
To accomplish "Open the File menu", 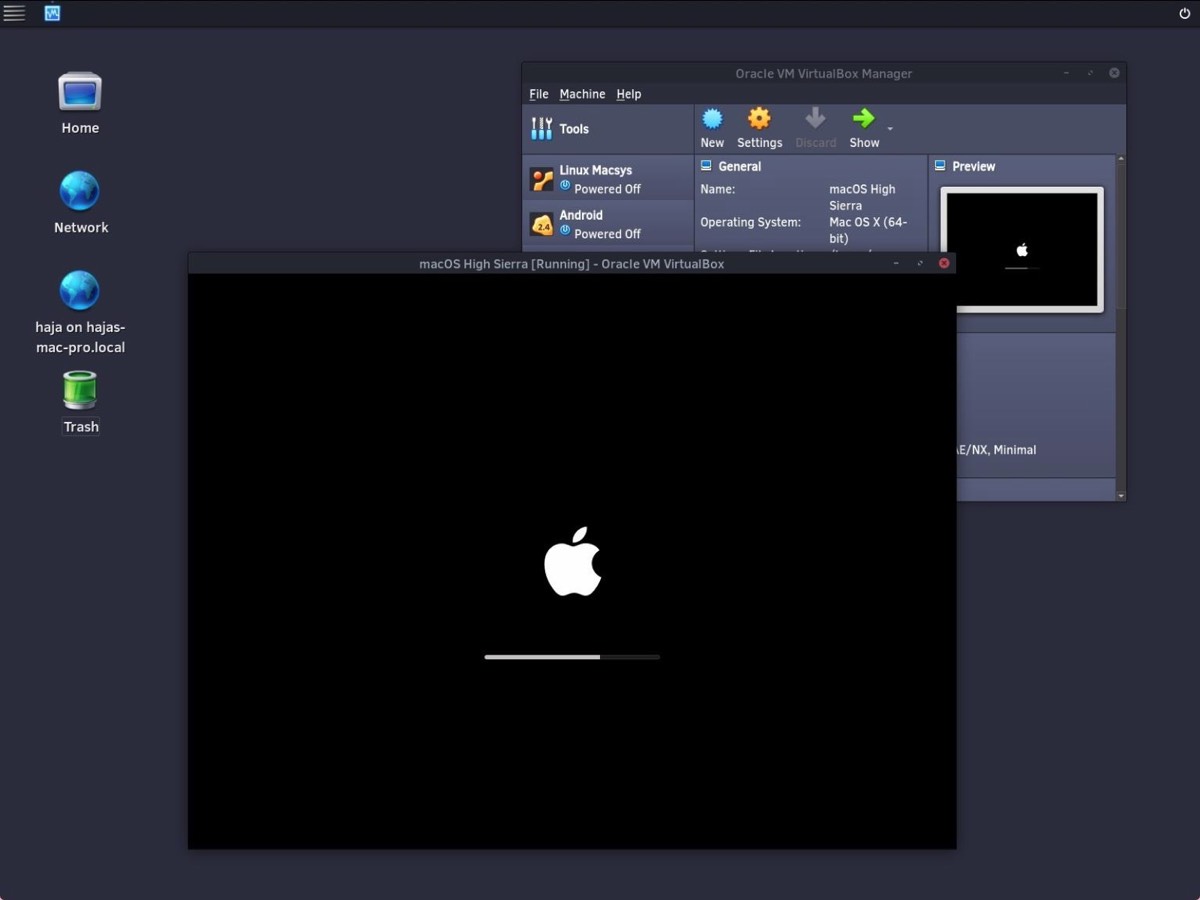I will 538,94.
